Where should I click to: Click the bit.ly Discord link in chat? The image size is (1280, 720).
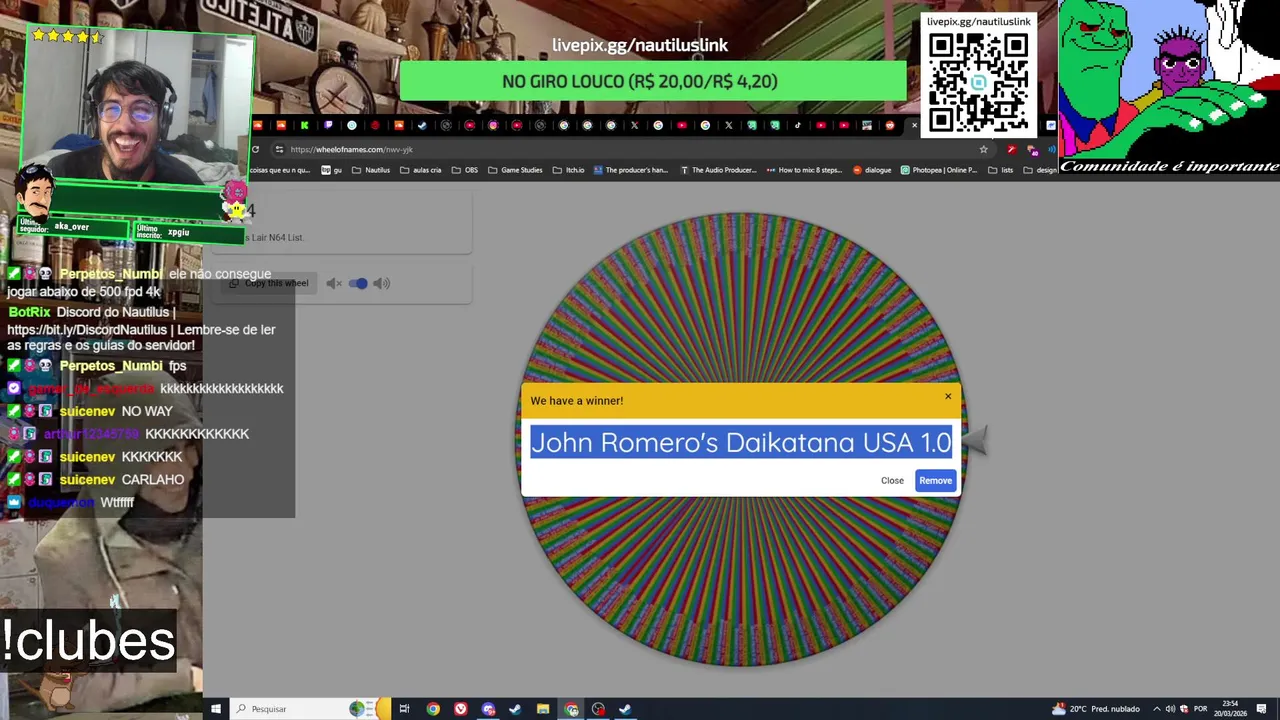(x=87, y=329)
